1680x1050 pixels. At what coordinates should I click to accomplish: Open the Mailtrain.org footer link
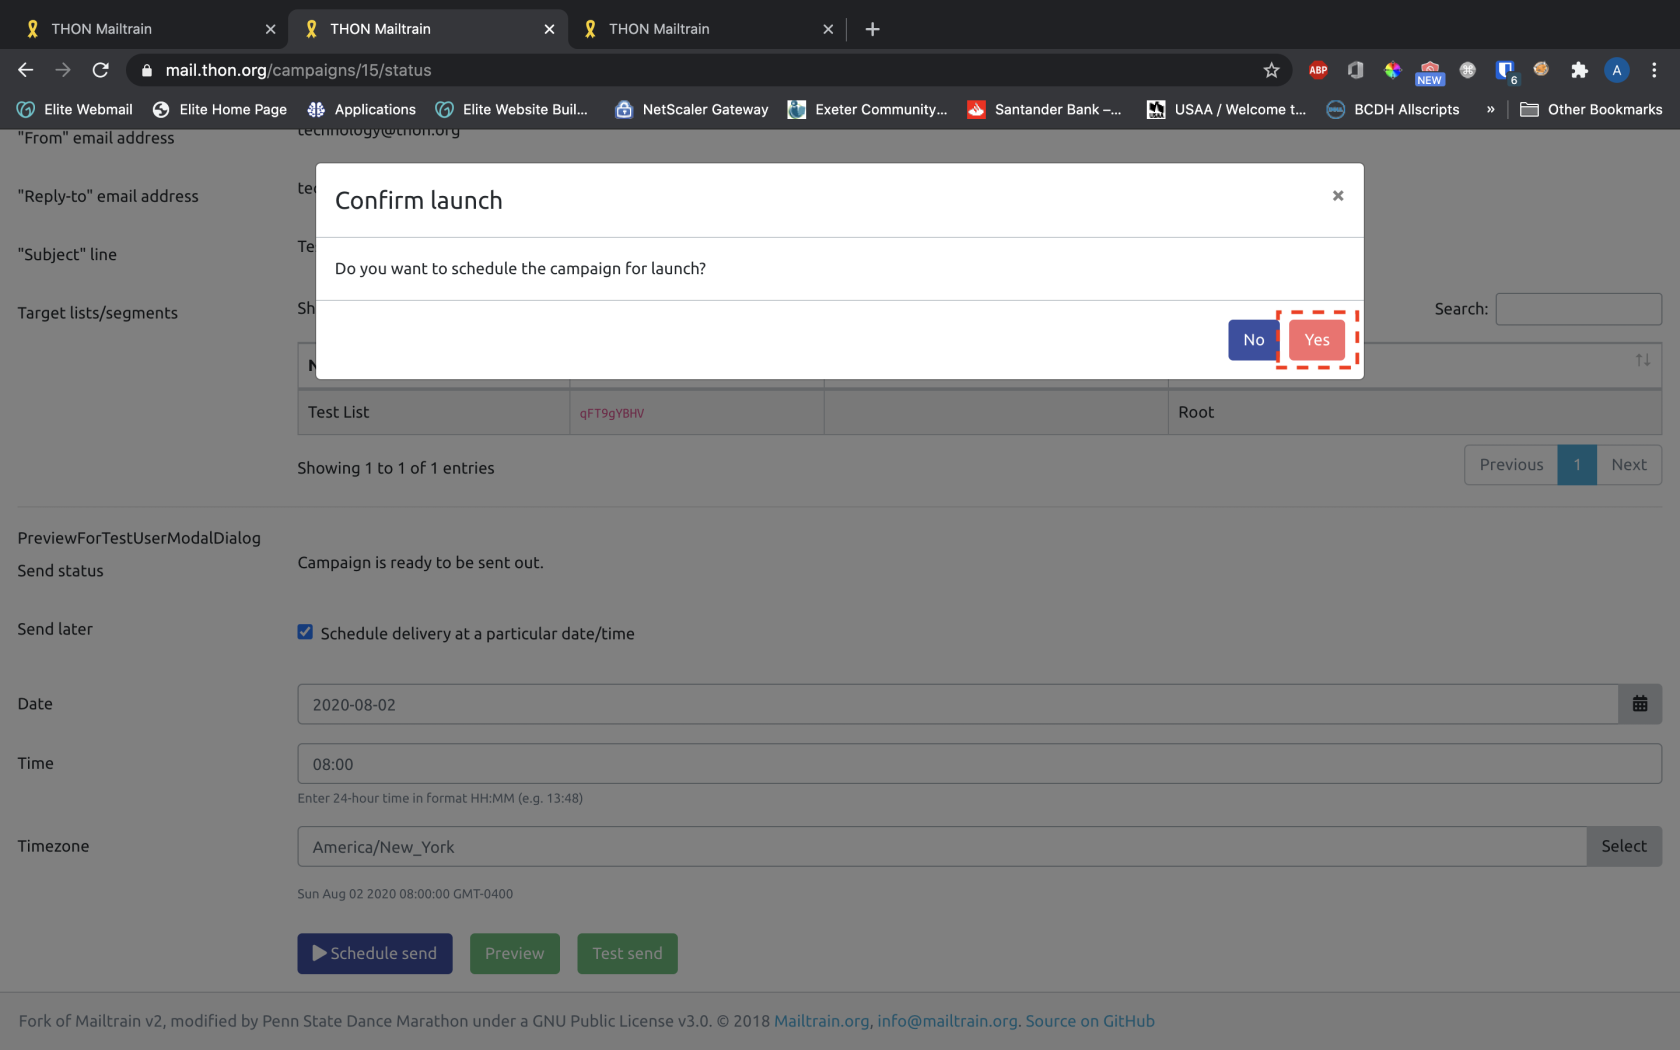point(822,1021)
